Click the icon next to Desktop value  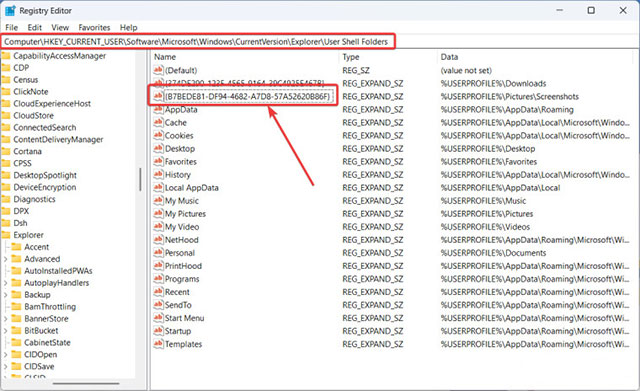158,149
